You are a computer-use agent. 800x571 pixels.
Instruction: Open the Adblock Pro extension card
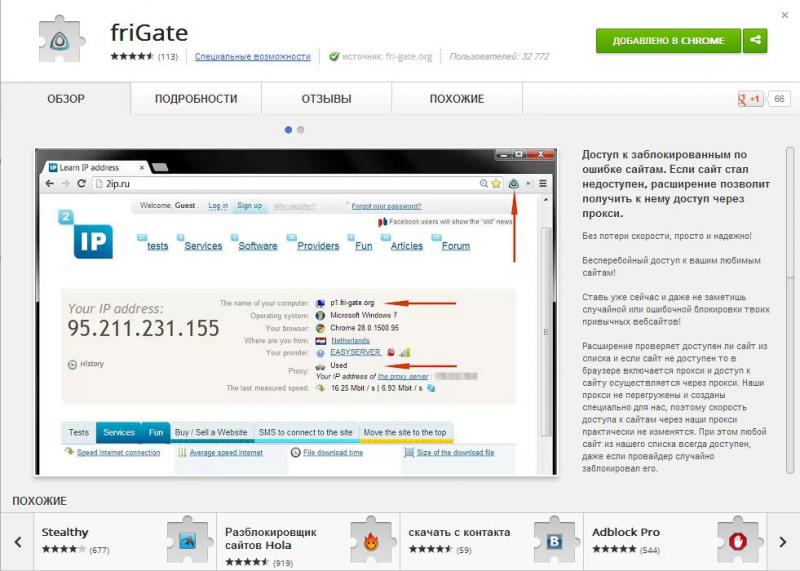coord(675,542)
